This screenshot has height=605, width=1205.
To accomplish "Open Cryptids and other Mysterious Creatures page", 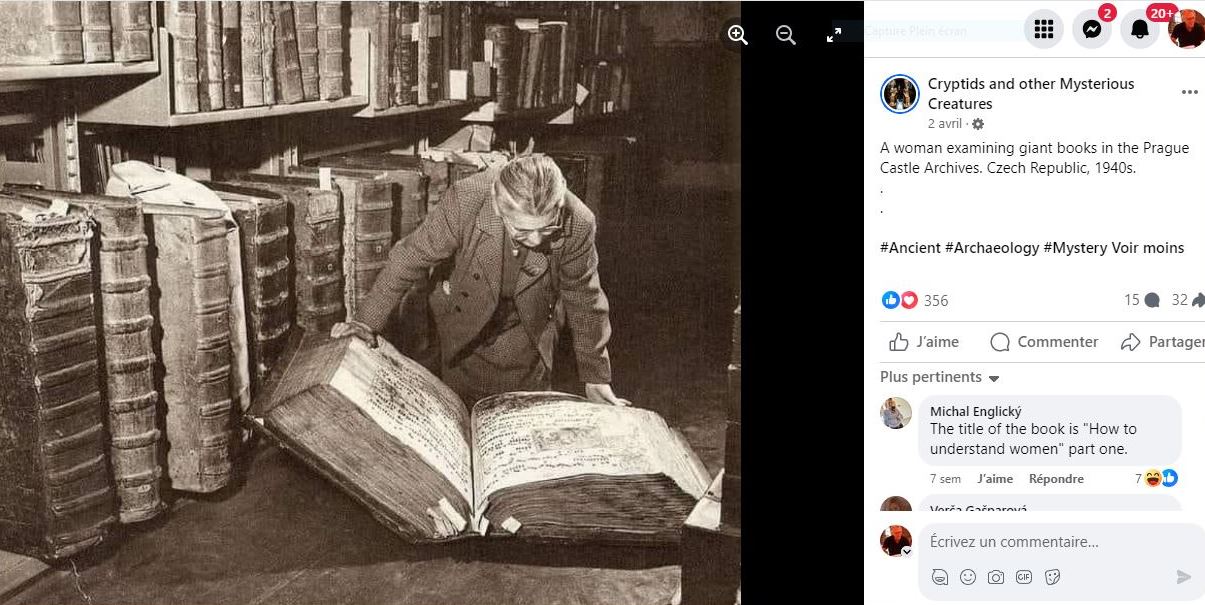I will [x=1031, y=93].
